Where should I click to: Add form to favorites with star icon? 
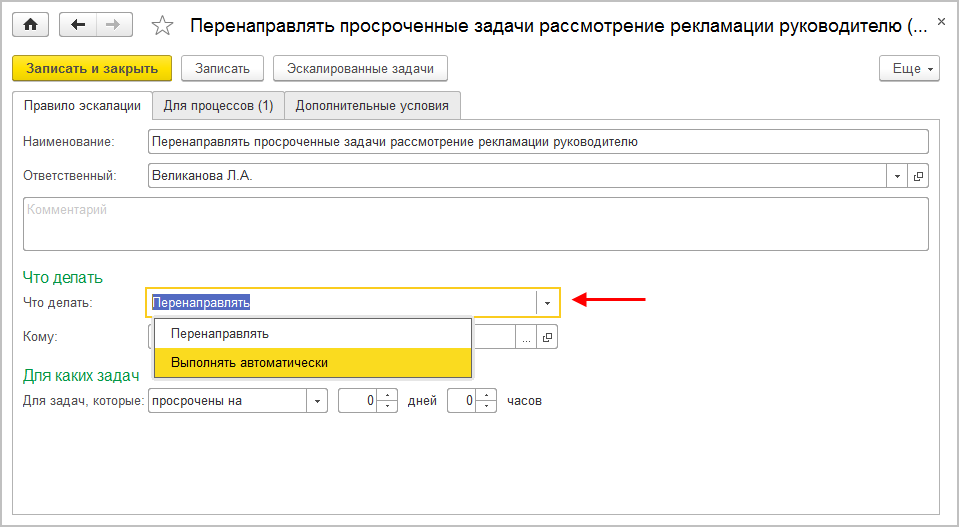coord(162,27)
